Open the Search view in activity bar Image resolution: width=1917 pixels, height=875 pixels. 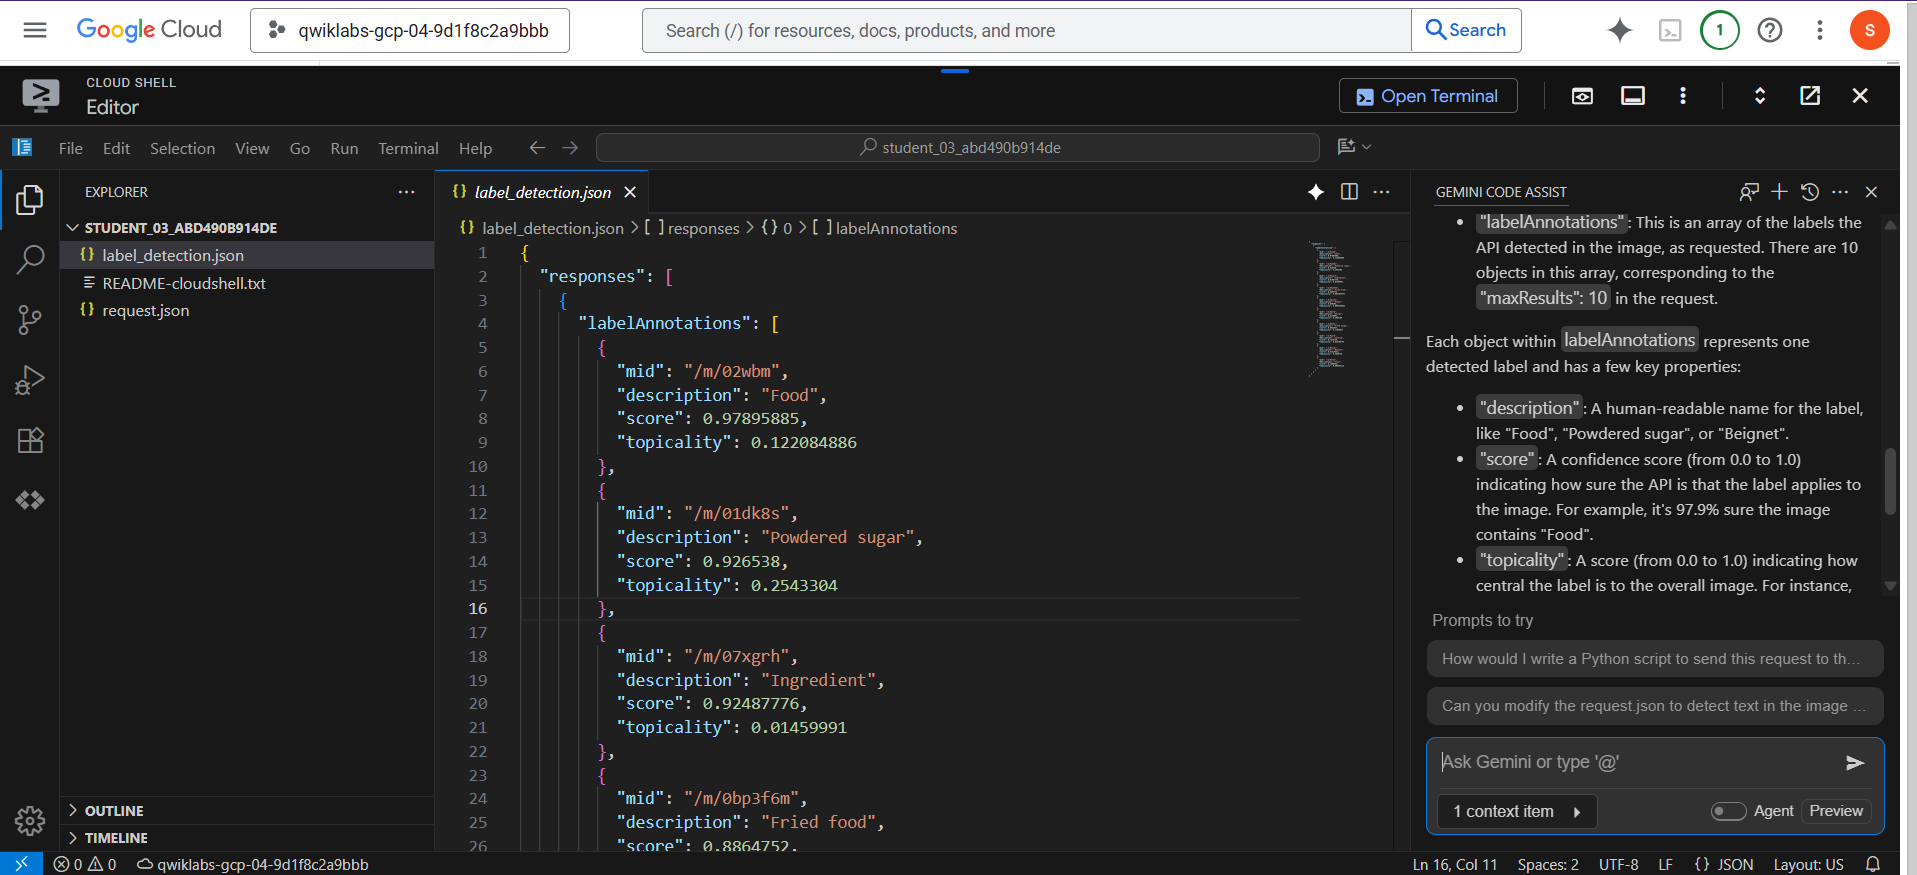click(30, 260)
